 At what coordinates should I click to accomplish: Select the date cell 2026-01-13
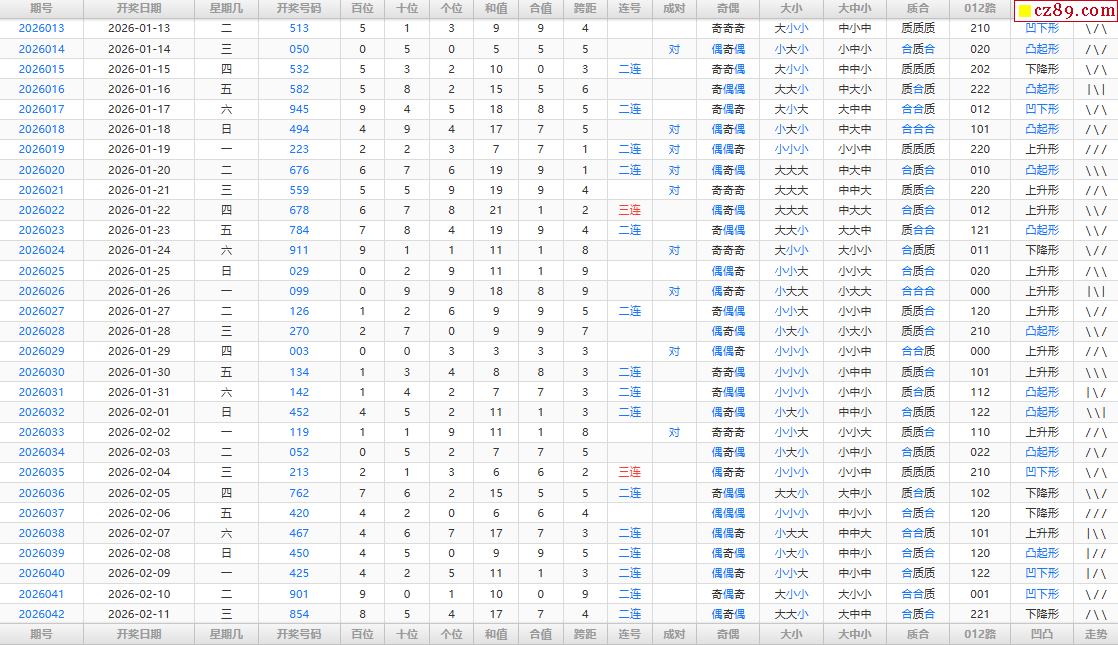[139, 29]
